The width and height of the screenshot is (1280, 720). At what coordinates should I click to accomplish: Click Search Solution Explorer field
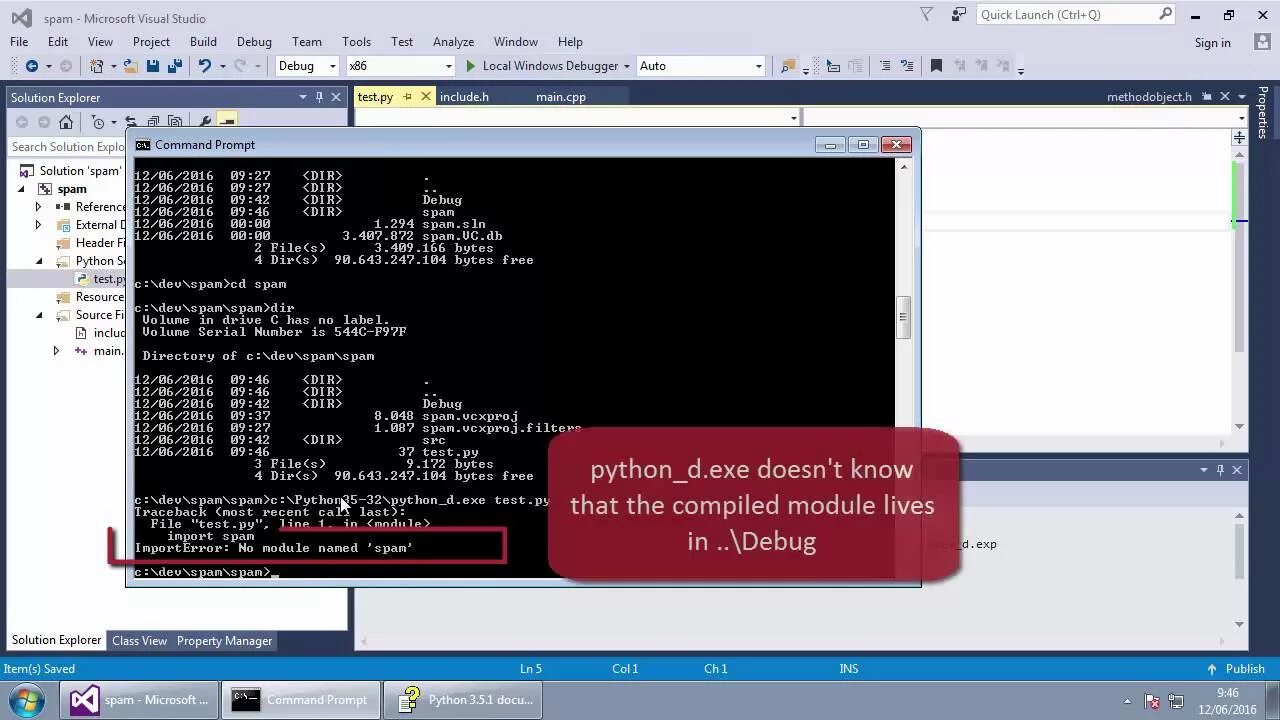point(68,147)
